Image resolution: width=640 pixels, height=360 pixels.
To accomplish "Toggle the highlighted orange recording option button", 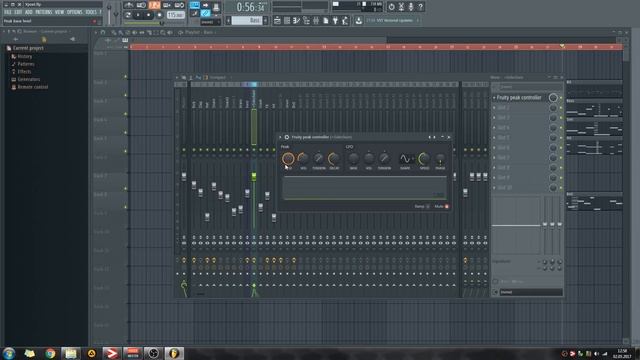I will (154, 5).
